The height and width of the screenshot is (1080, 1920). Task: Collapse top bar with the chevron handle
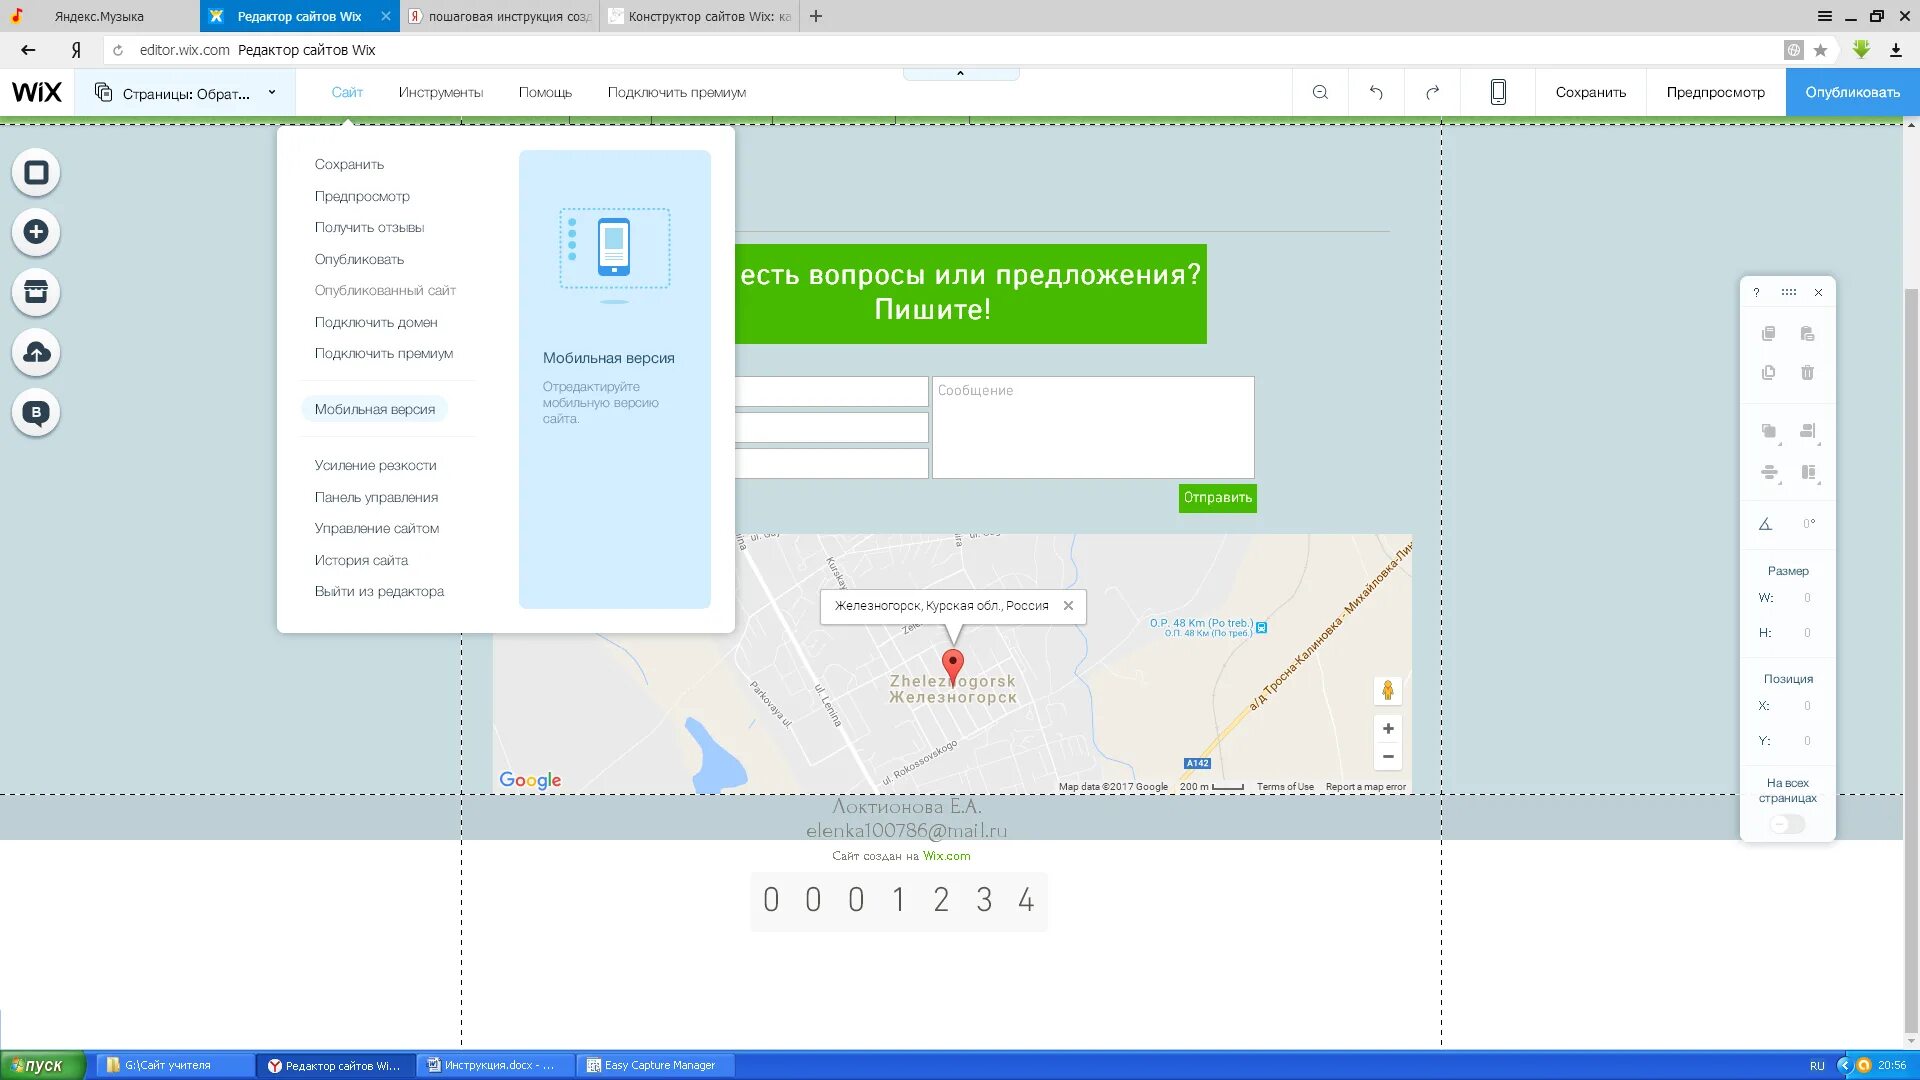(960, 74)
